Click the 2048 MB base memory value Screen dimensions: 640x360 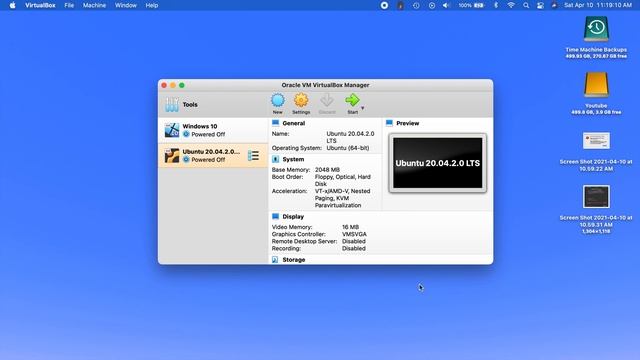[327, 170]
